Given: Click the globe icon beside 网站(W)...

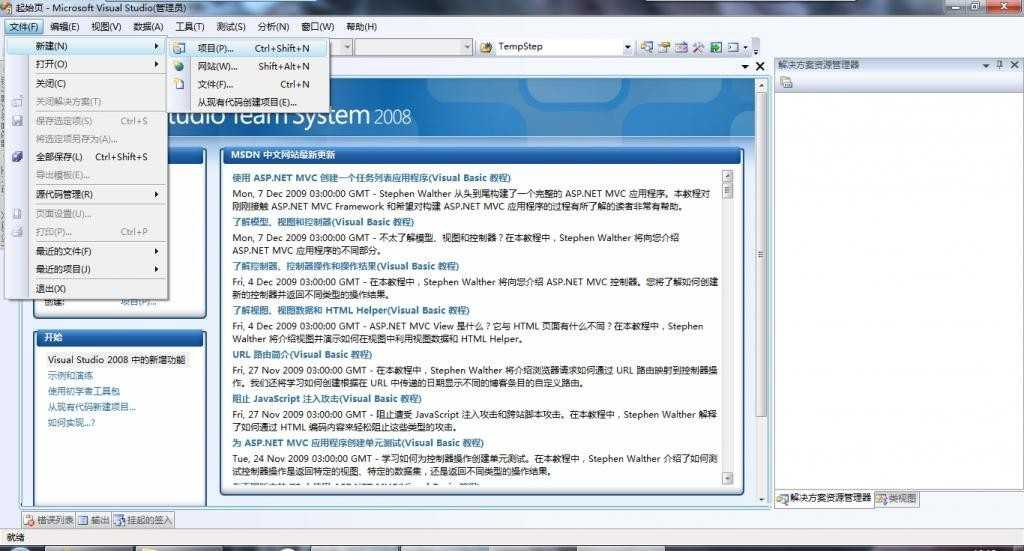Looking at the screenshot, I should pyautogui.click(x=179, y=66).
